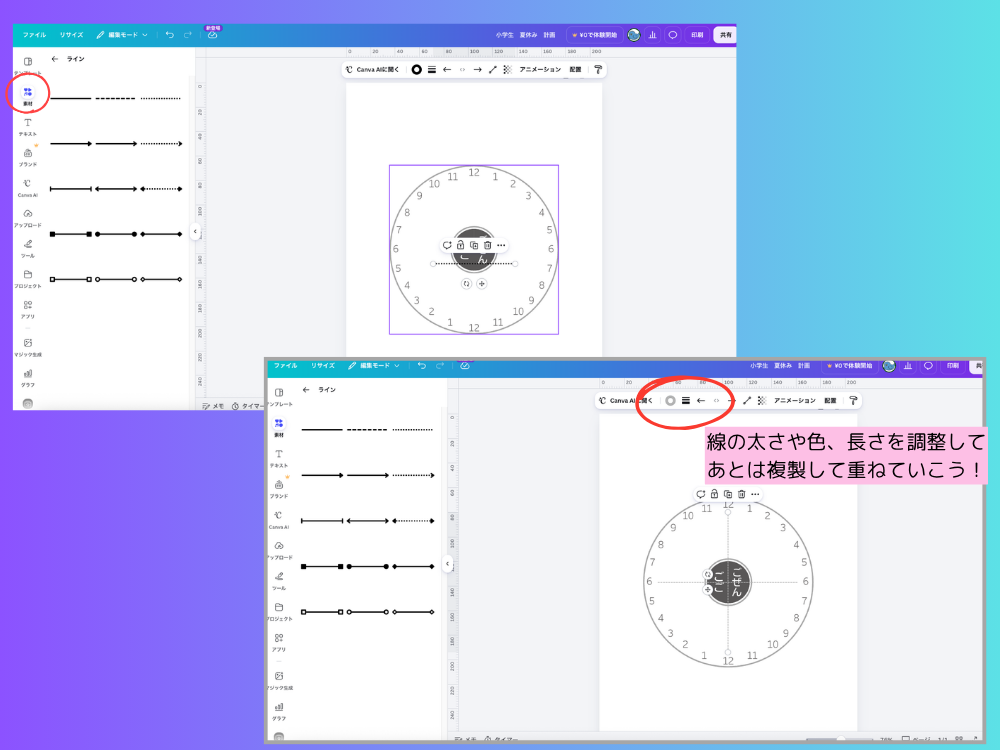Click ¥0で体験開始 button in lower window
Viewport: 1000px width, 750px height.
849,366
